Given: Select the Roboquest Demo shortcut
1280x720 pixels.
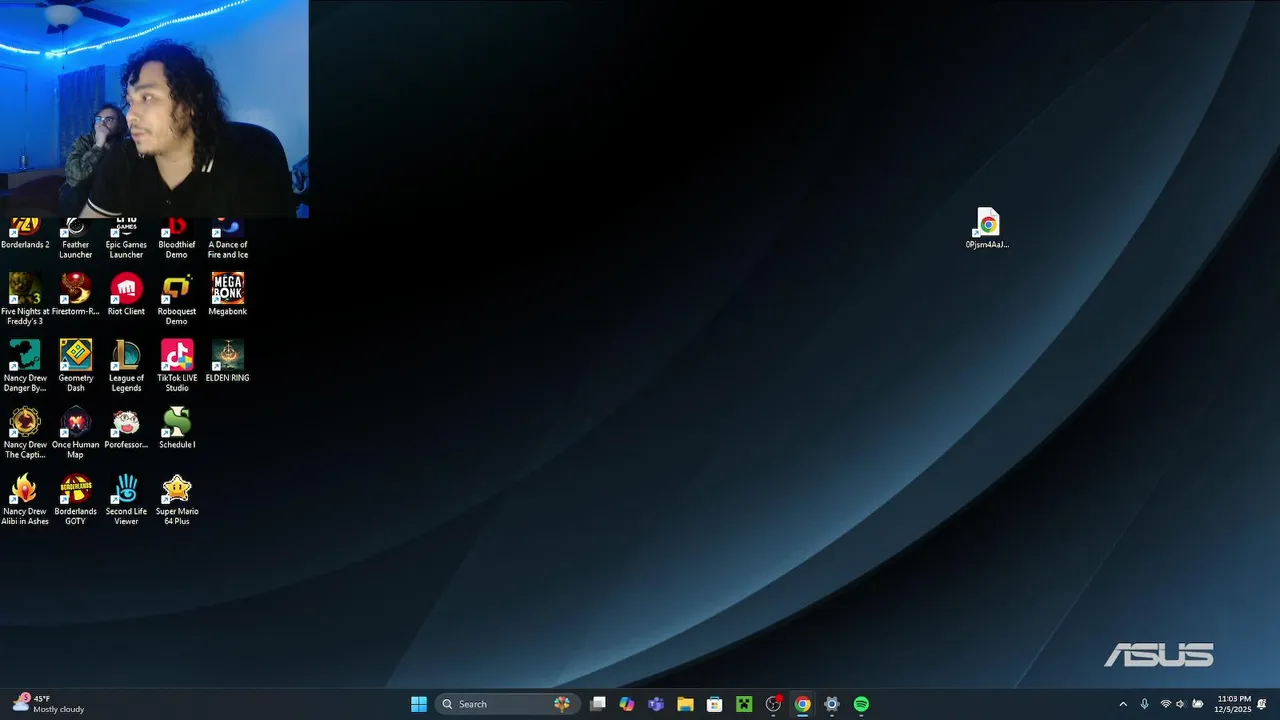Looking at the screenshot, I should 177,299.
